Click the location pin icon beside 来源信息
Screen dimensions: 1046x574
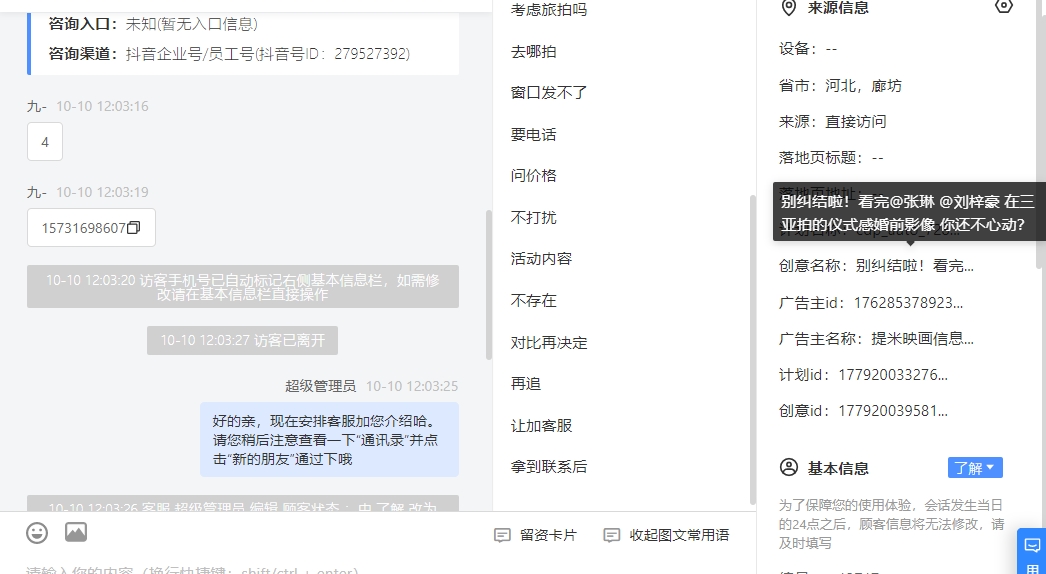pos(789,7)
